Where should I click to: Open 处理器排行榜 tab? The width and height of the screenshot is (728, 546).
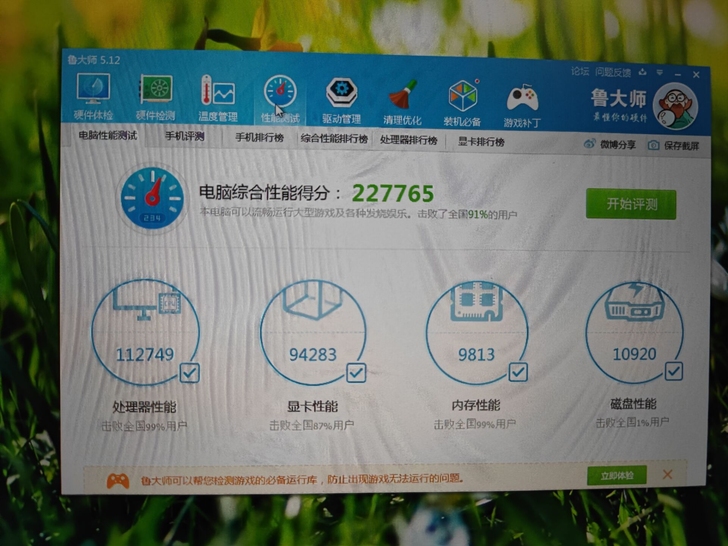point(409,140)
